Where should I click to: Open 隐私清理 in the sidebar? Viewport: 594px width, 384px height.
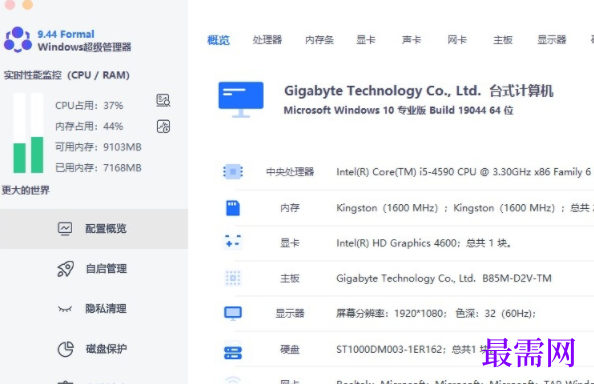pos(94,309)
